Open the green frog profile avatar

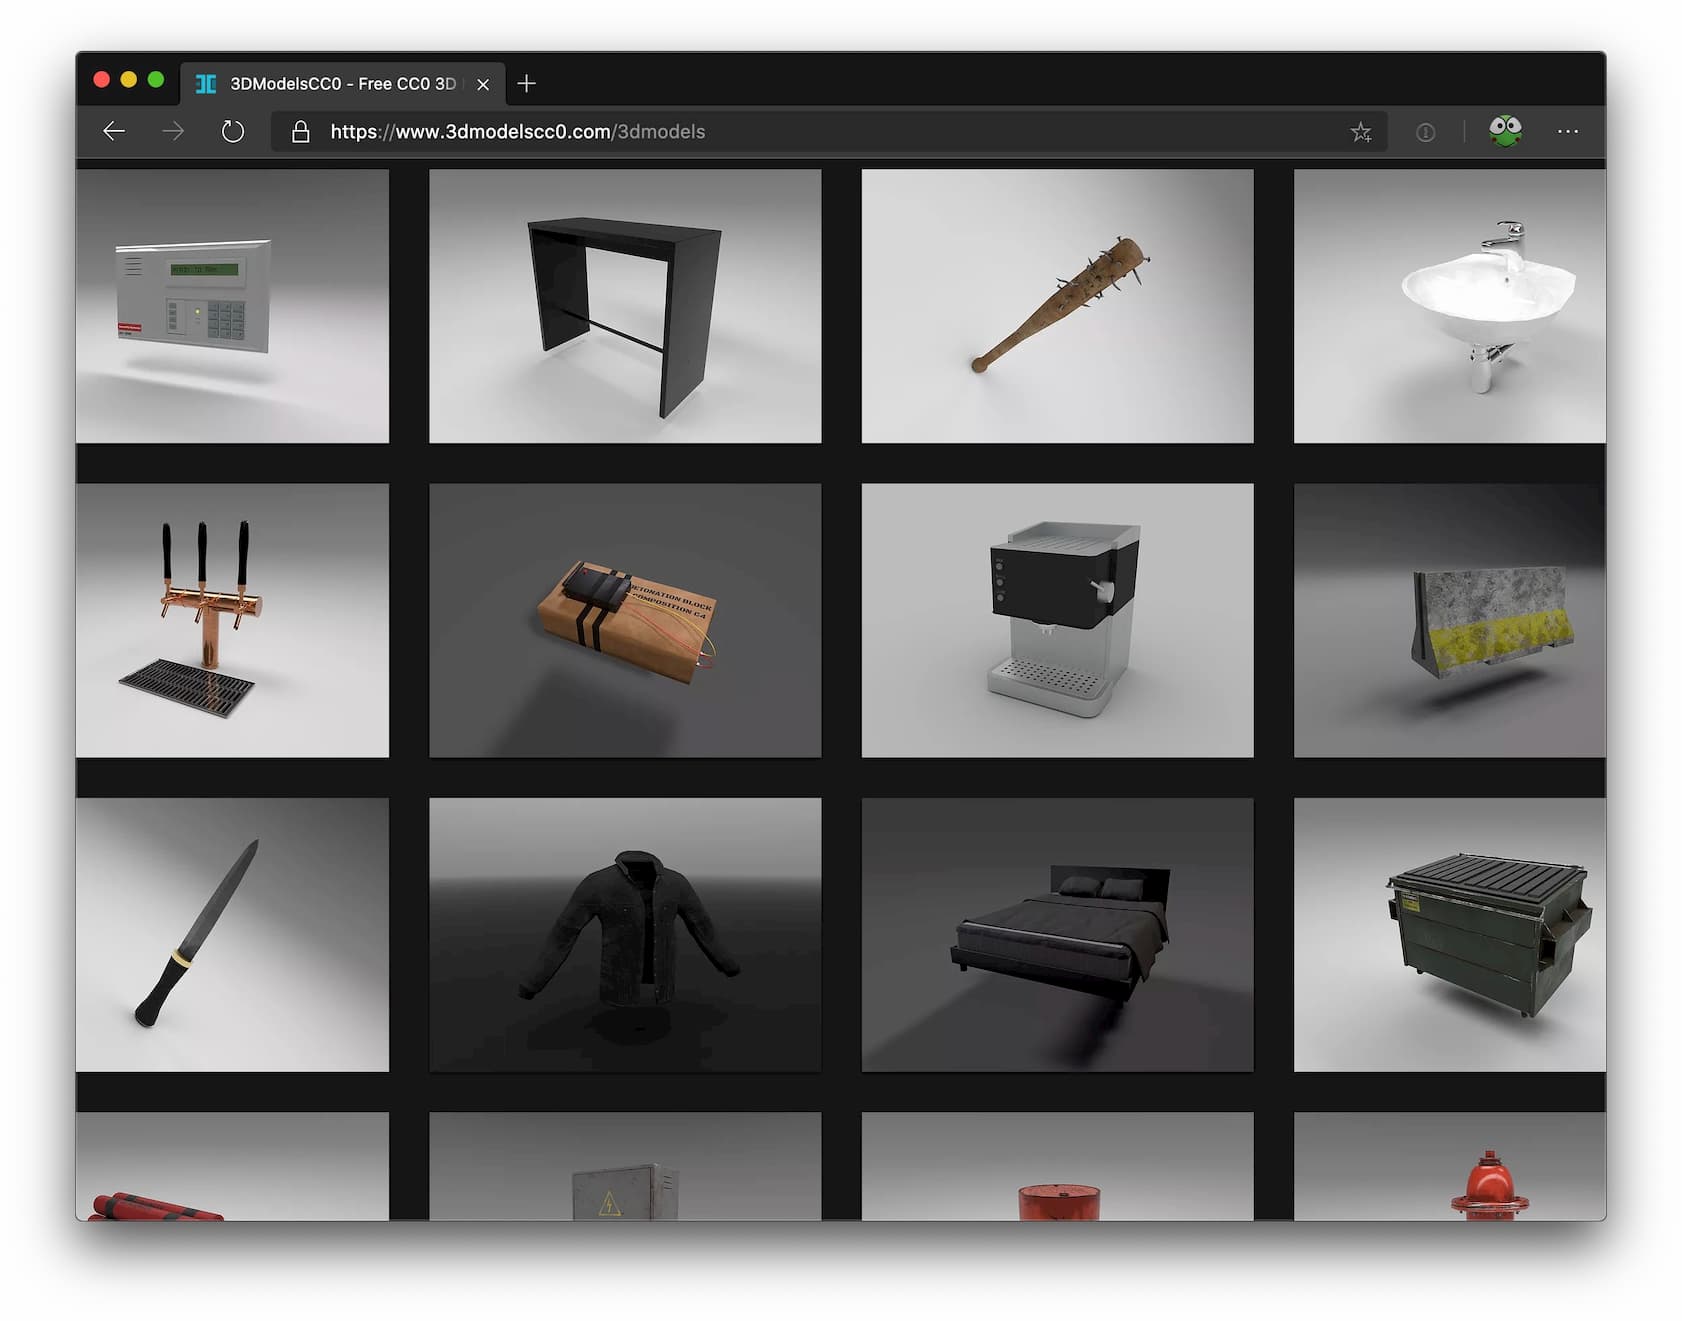pos(1505,130)
